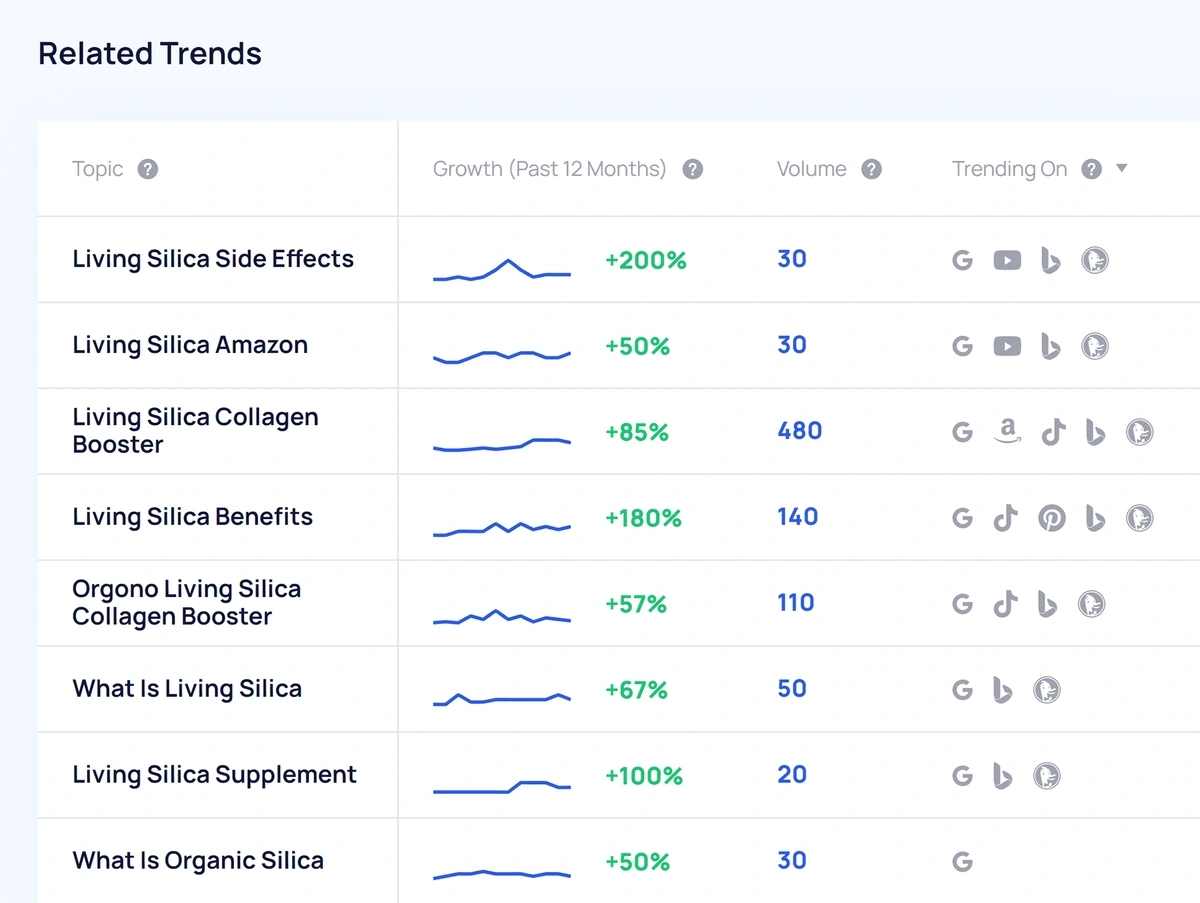Click the Growth (Past 12 Months) column header

click(549, 169)
